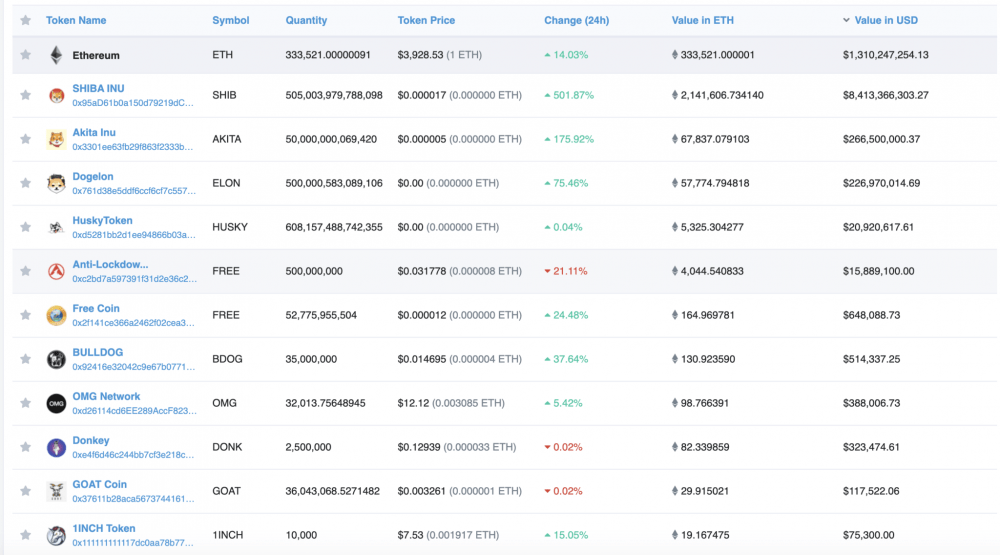Screen dimensions: 1000x555
Task: Click ETH icon beside 57,774.794818
Action: [675, 183]
